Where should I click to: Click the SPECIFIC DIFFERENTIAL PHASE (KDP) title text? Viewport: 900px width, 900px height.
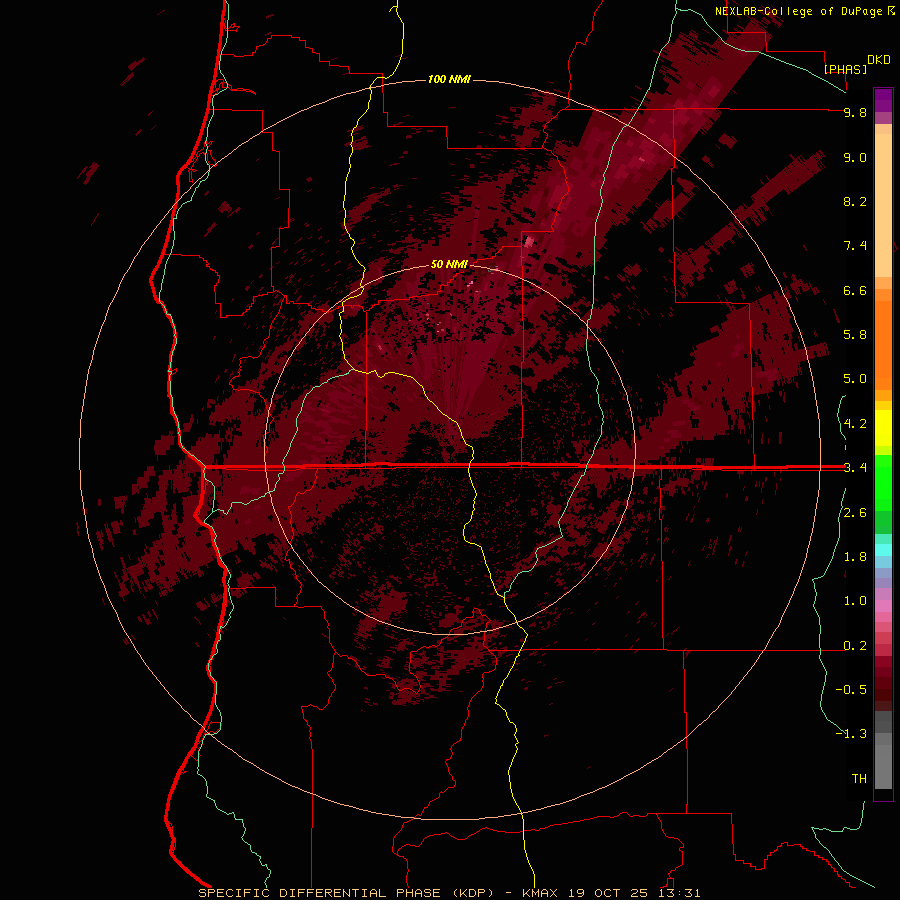[x=346, y=893]
